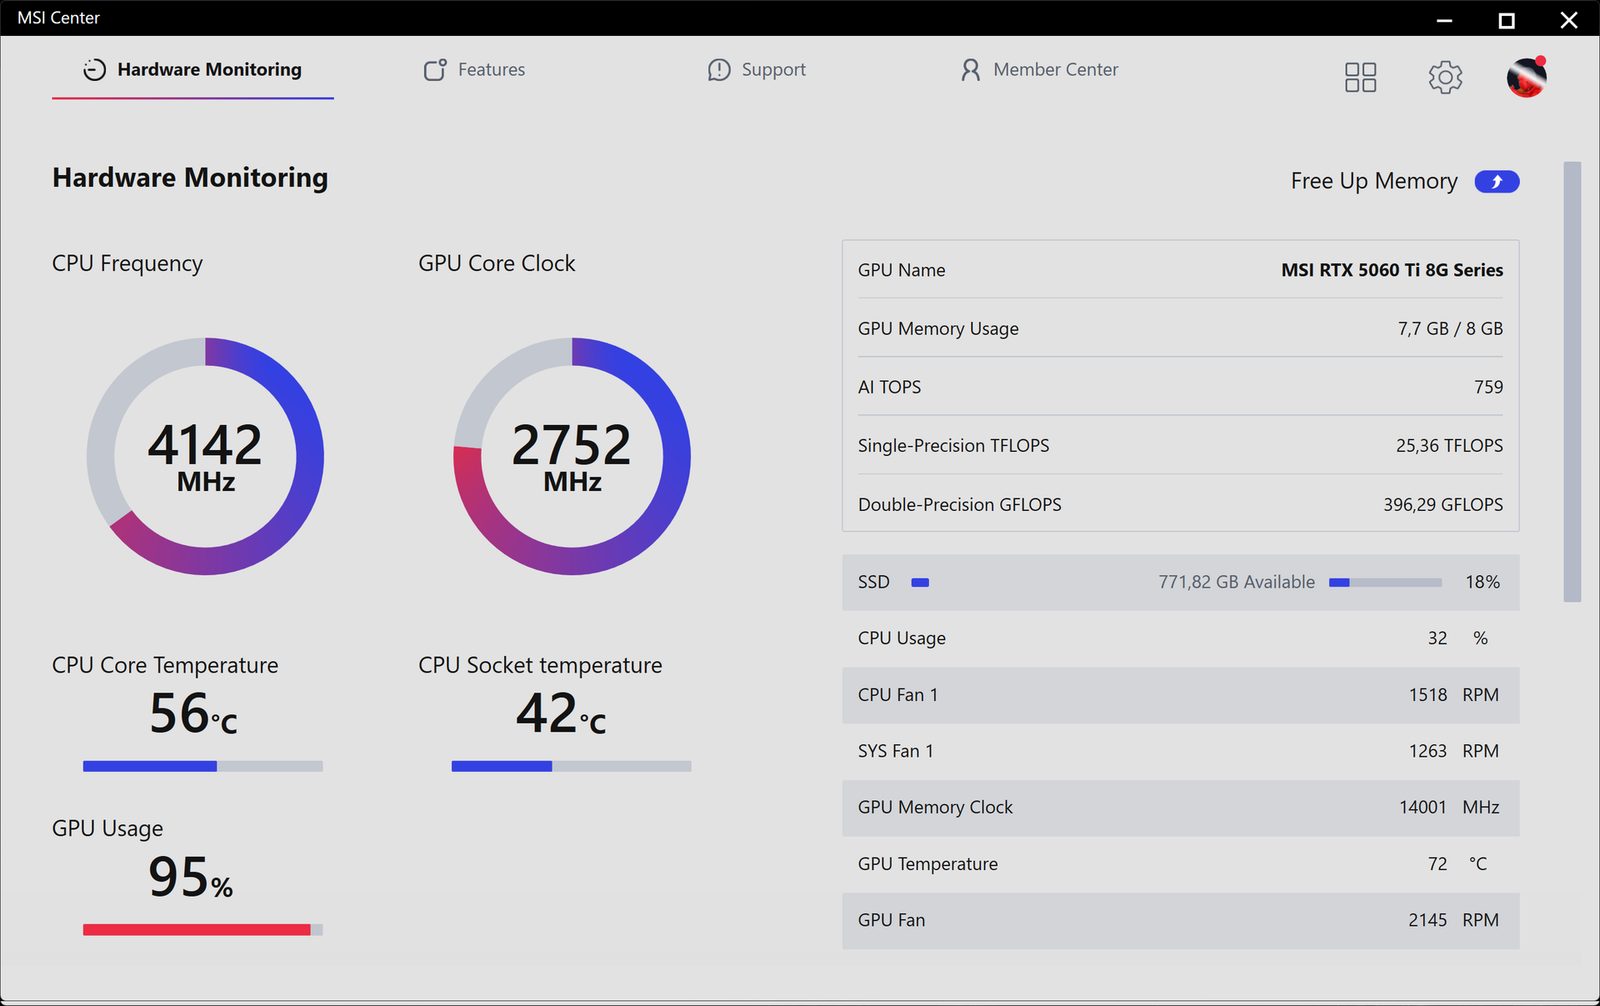The height and width of the screenshot is (1006, 1600).
Task: Open the settings gear icon
Action: click(1445, 77)
